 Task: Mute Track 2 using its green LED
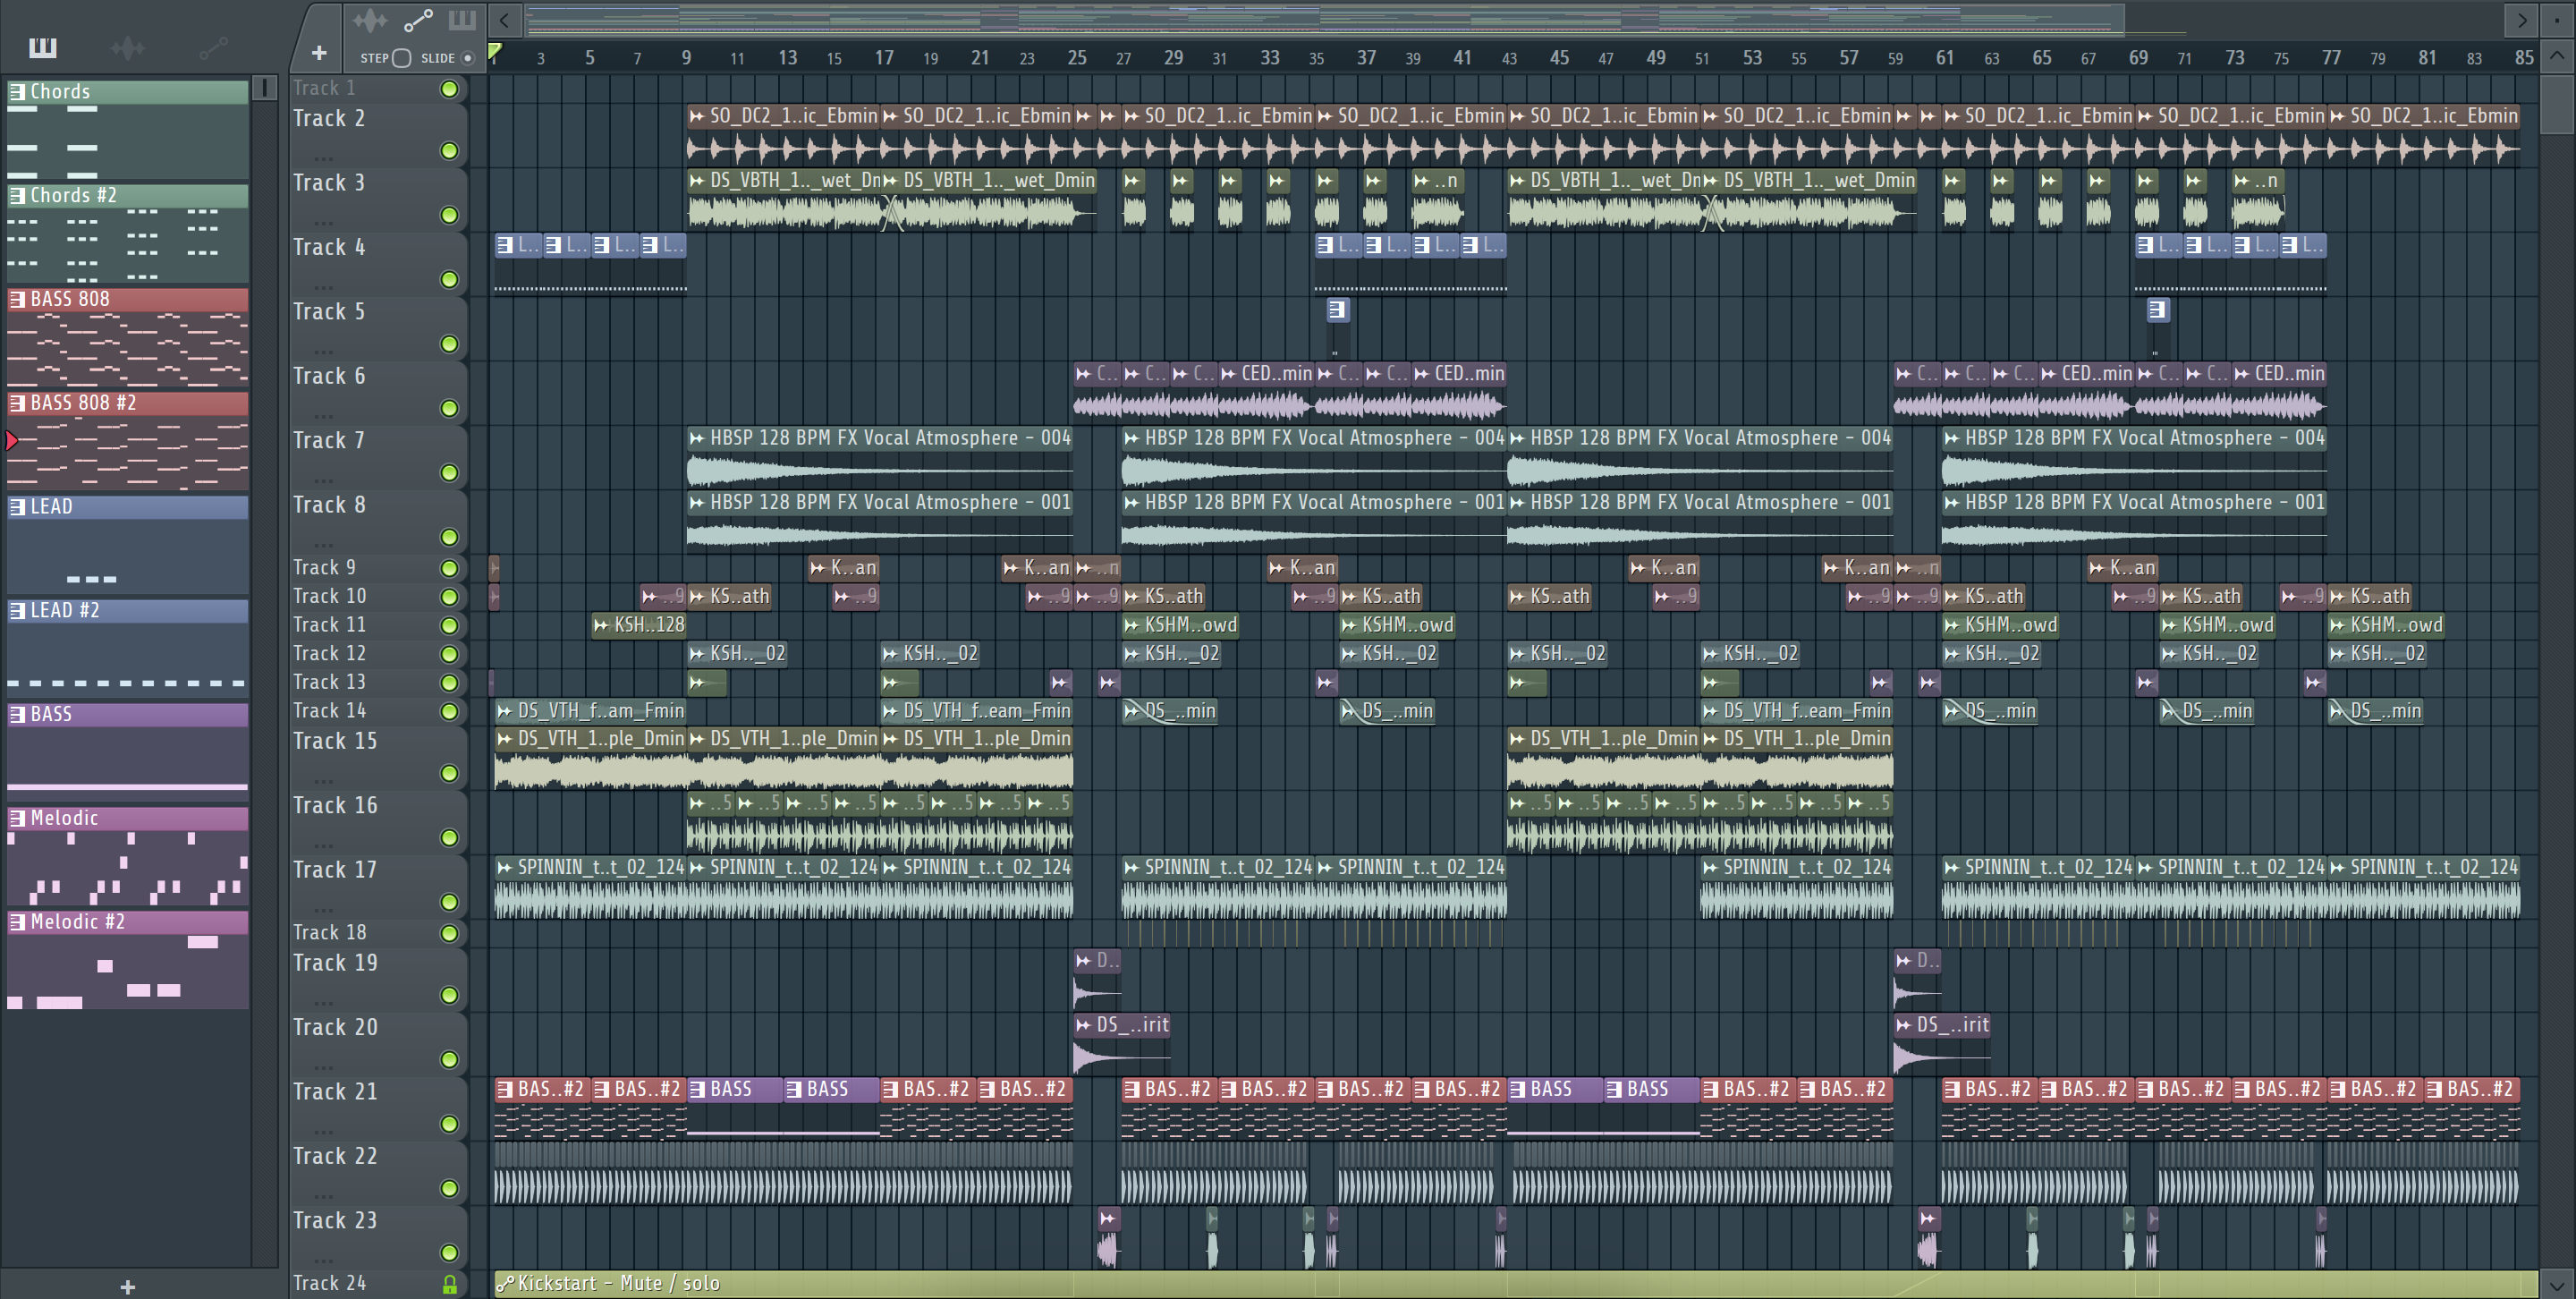point(450,151)
